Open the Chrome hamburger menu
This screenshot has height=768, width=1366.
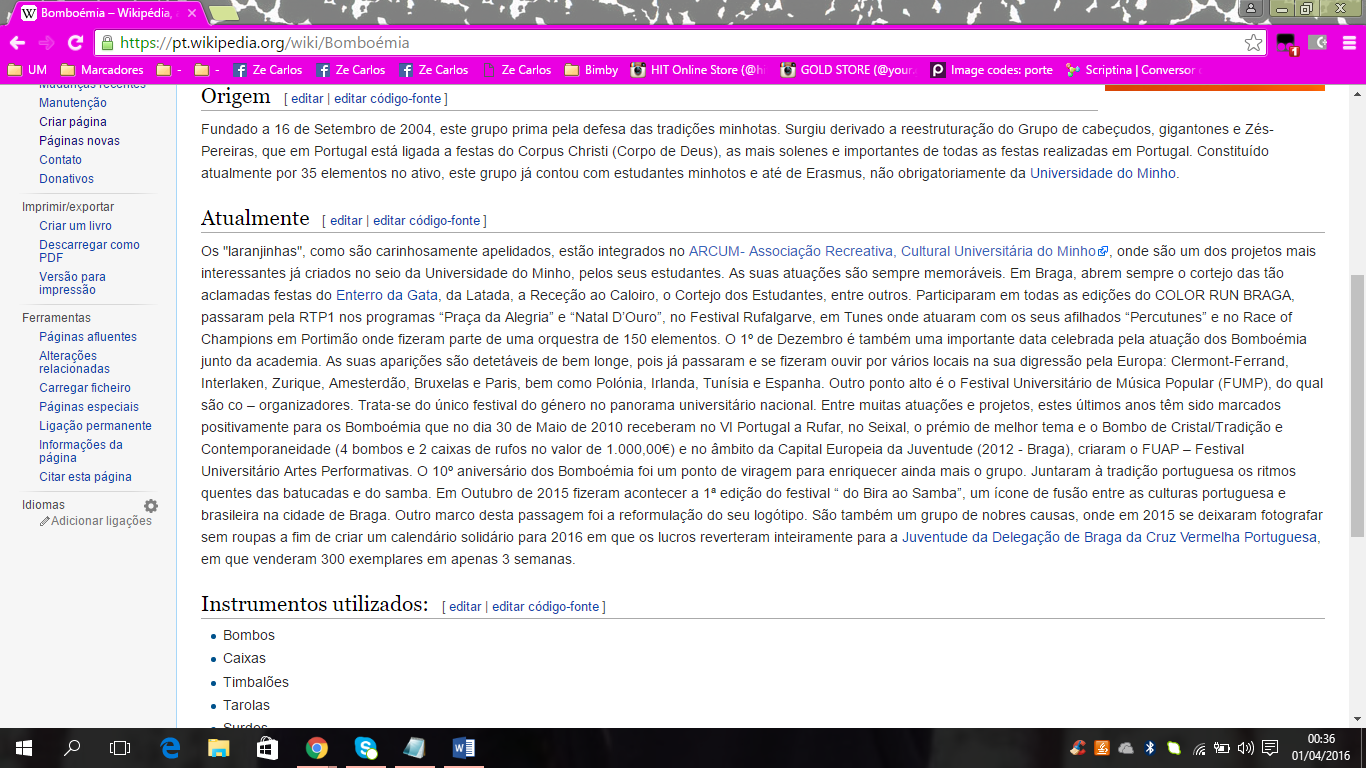pyautogui.click(x=1348, y=43)
